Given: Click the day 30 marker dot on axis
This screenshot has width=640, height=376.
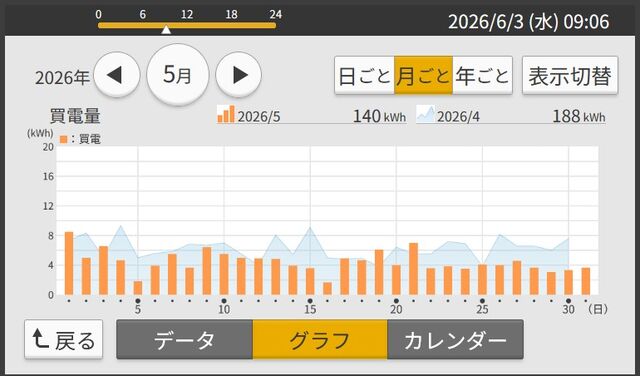Looking at the screenshot, I should [569, 301].
